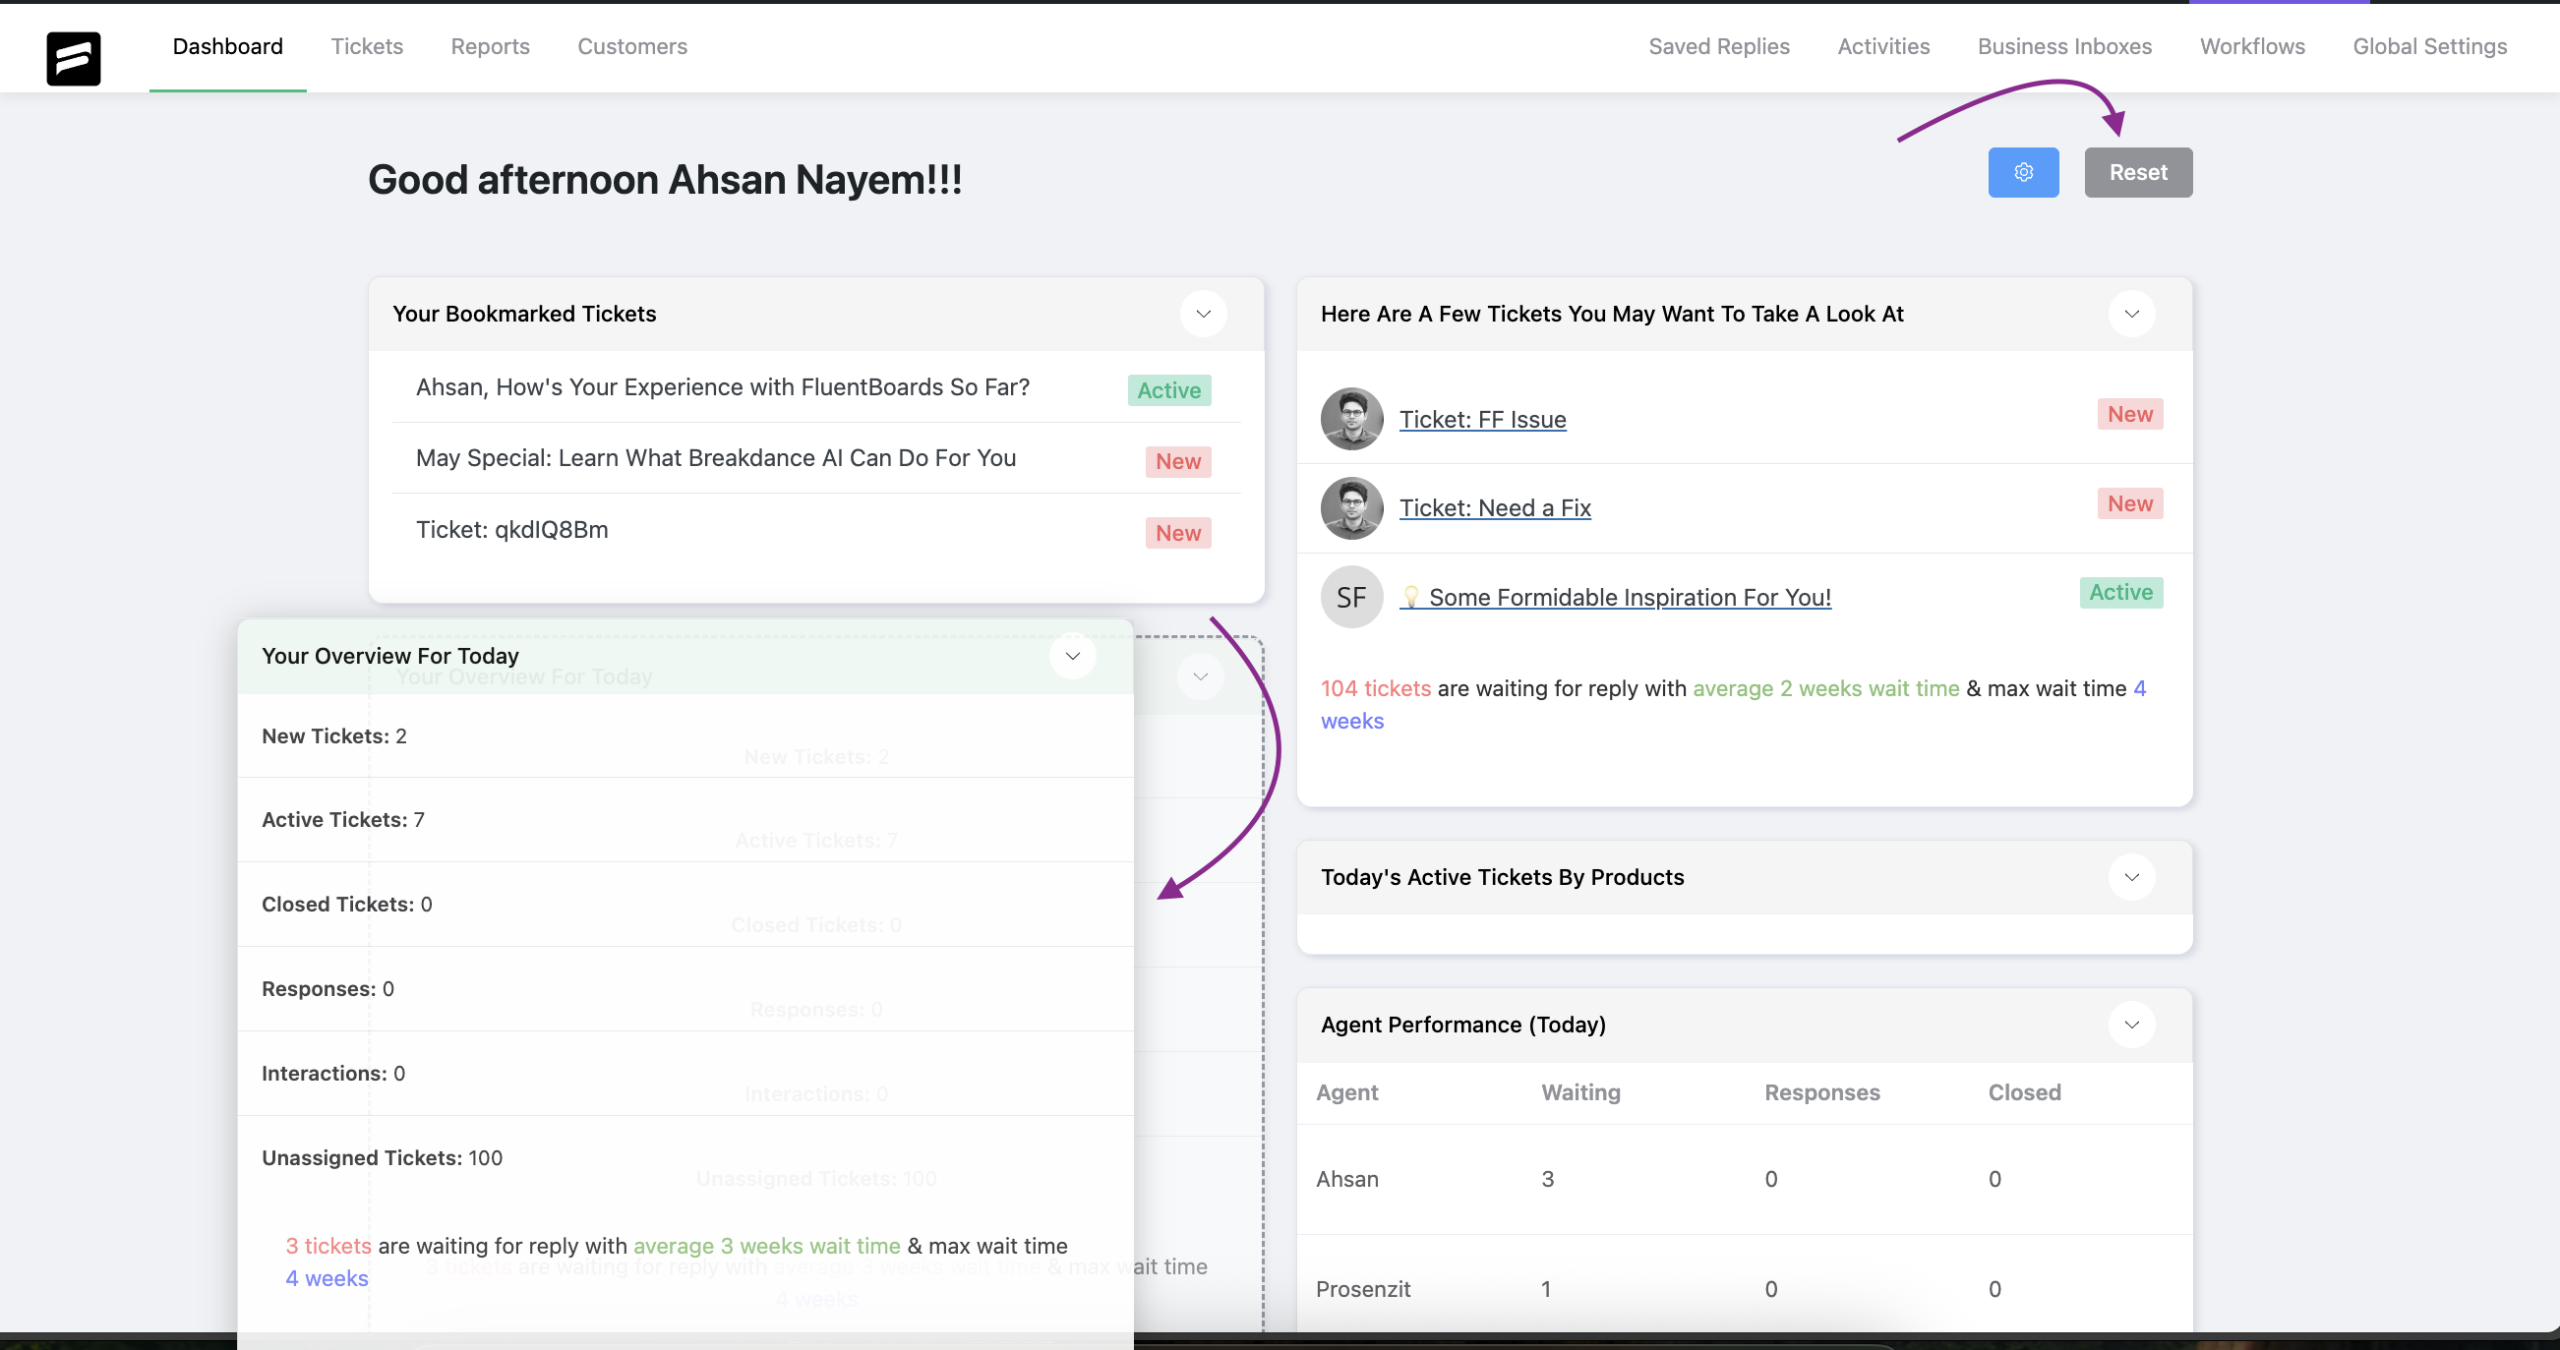2560x1350 pixels.
Task: Open the Workflows section
Action: [x=2251, y=46]
